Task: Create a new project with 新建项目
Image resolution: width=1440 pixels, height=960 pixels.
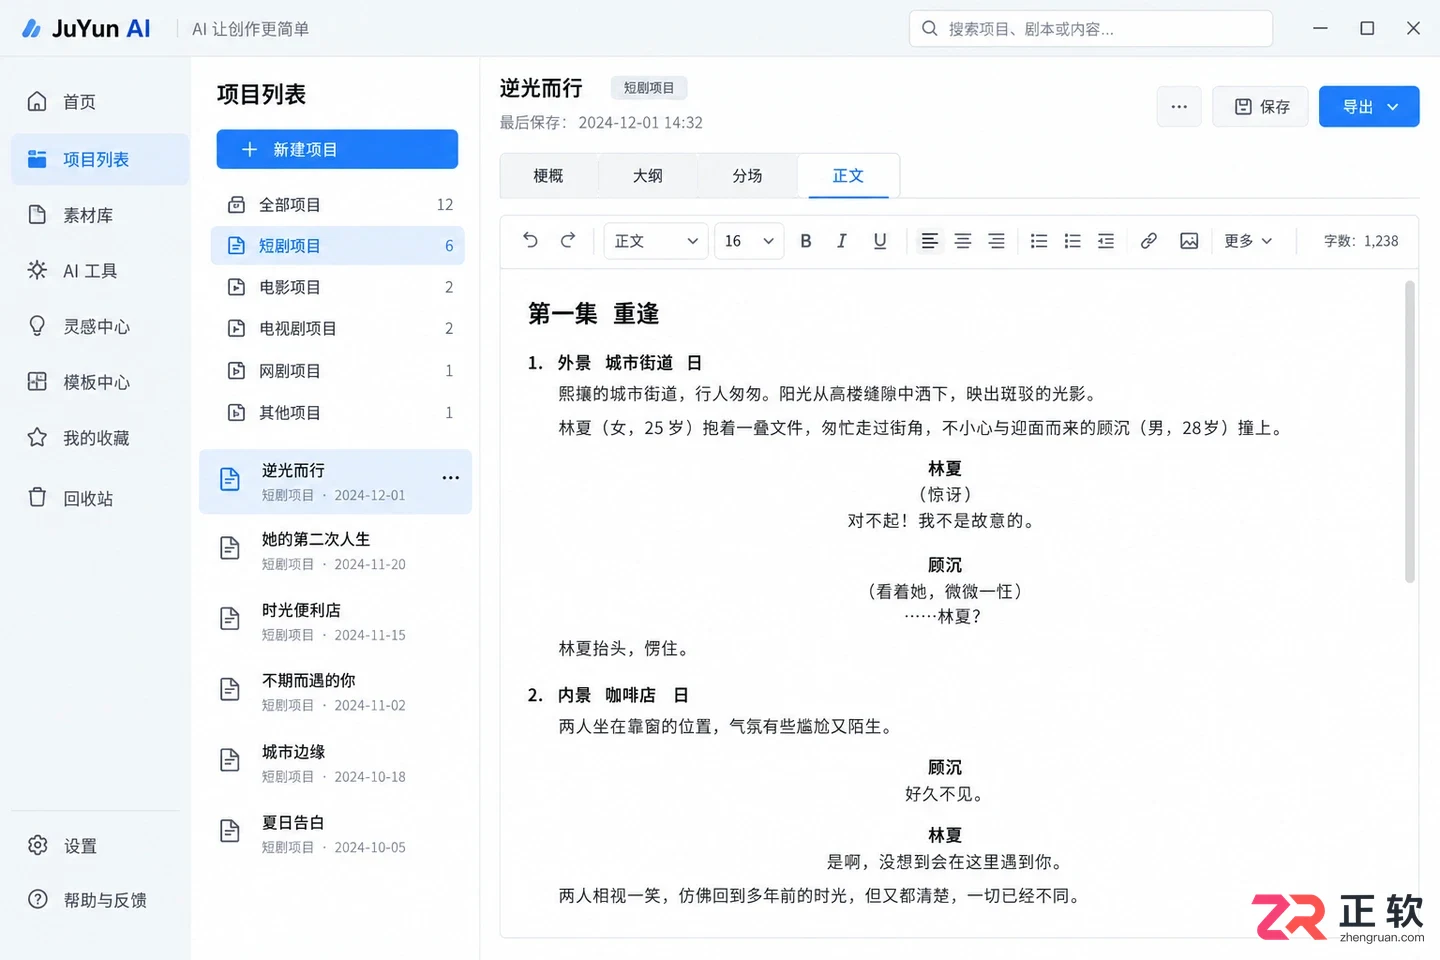Action: click(337, 149)
